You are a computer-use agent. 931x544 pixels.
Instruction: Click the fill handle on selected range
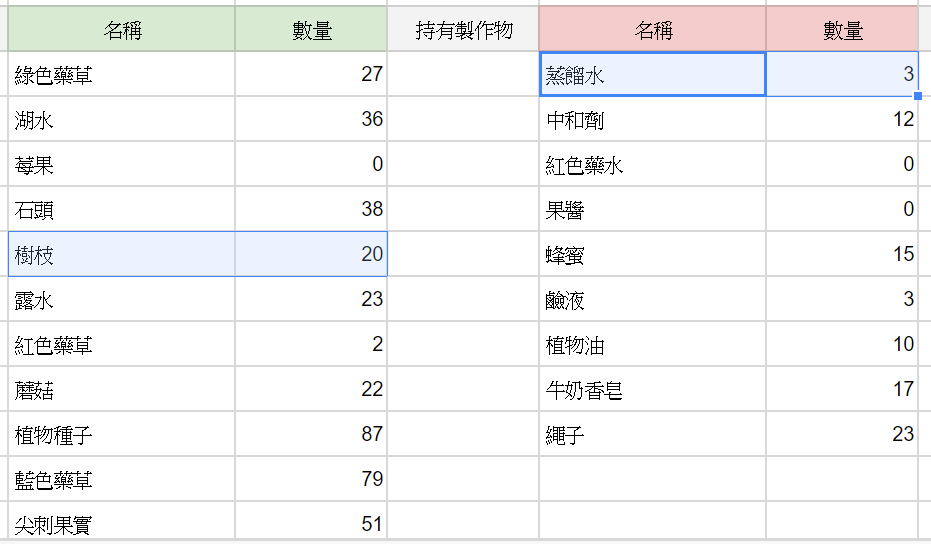click(918, 96)
